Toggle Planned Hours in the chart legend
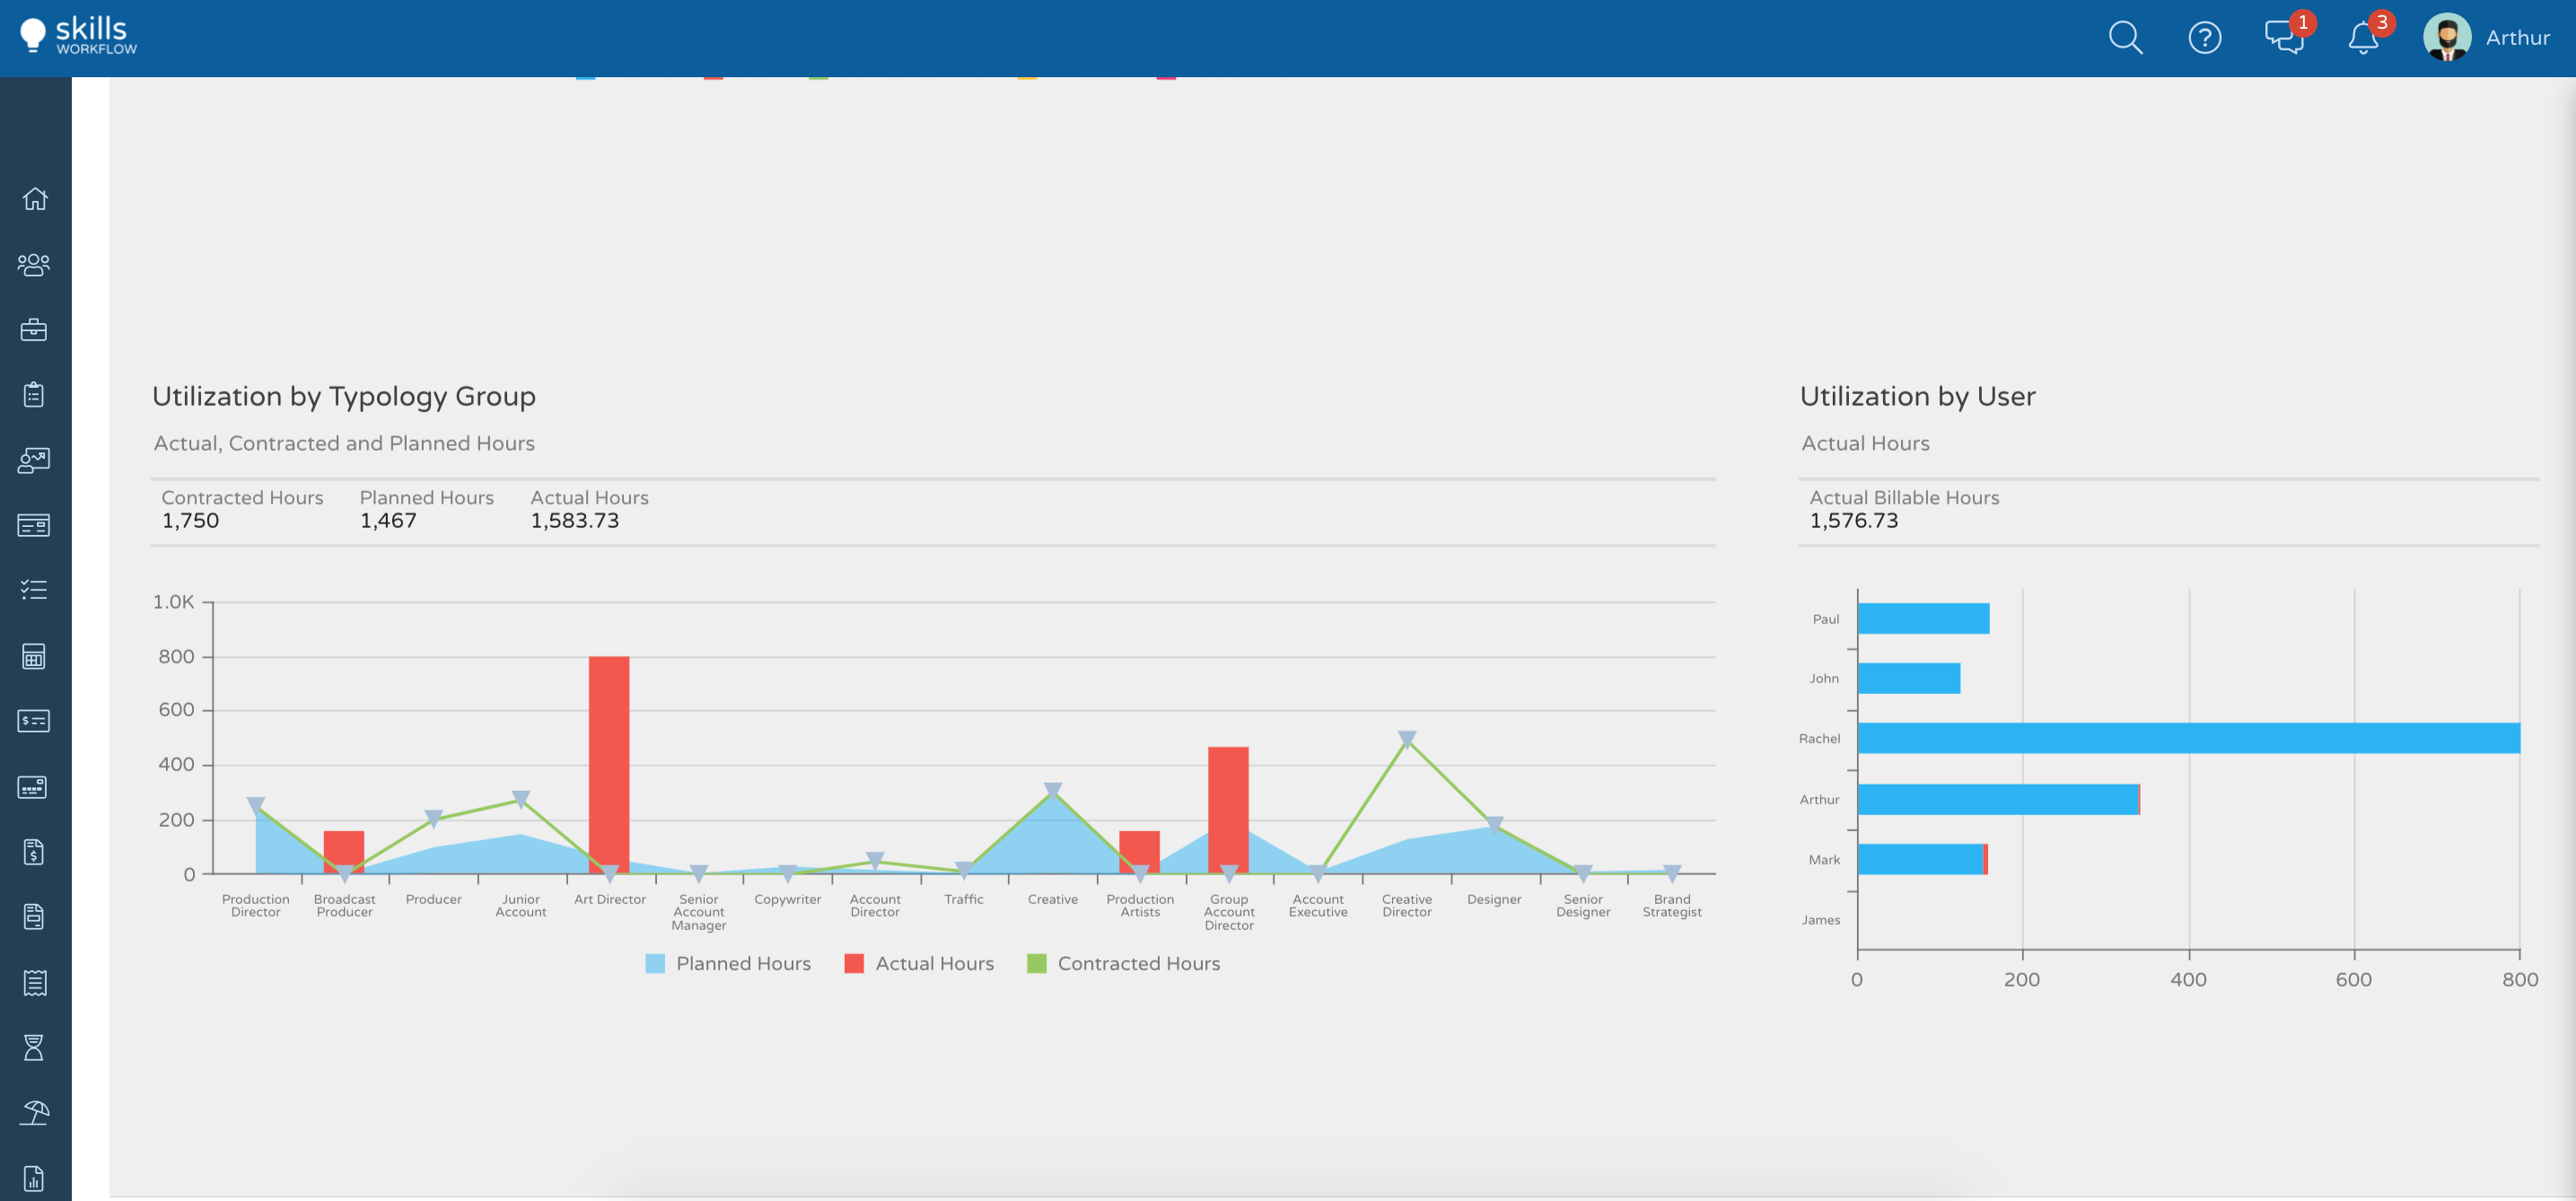The height and width of the screenshot is (1201, 2576). 728,963
